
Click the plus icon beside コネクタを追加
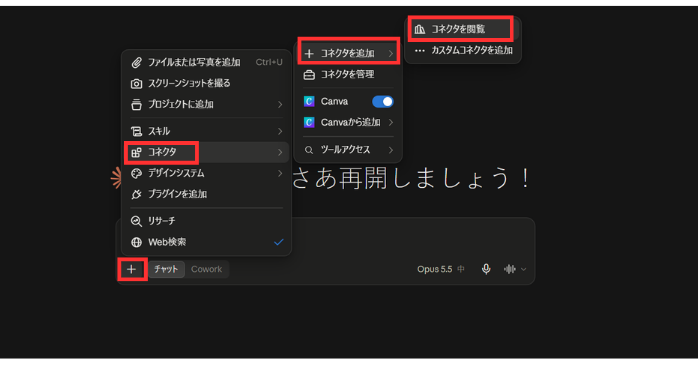[x=309, y=54]
